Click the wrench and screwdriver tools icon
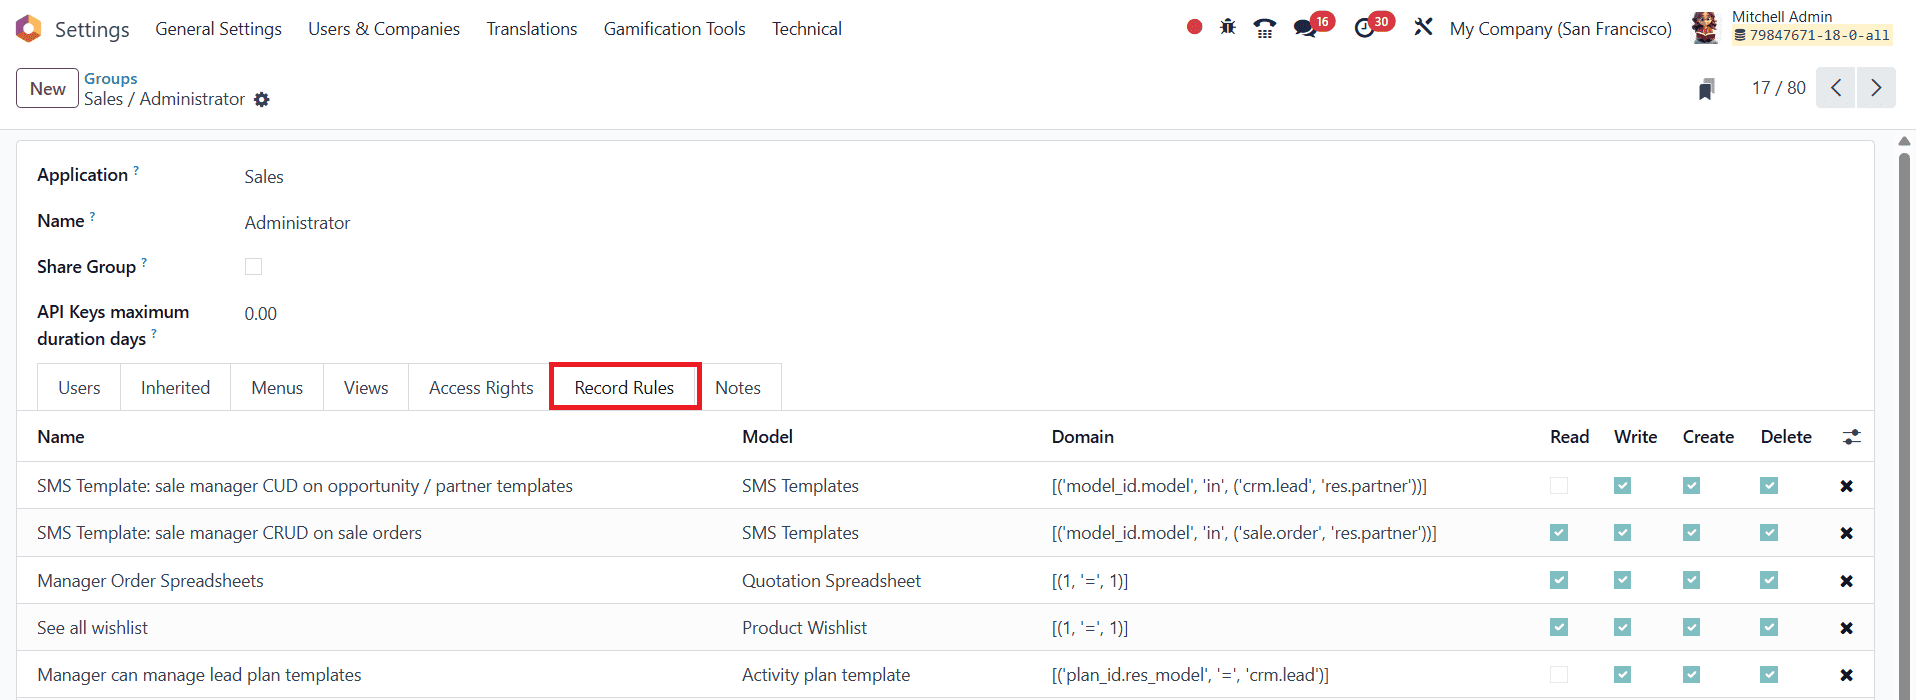 point(1423,27)
